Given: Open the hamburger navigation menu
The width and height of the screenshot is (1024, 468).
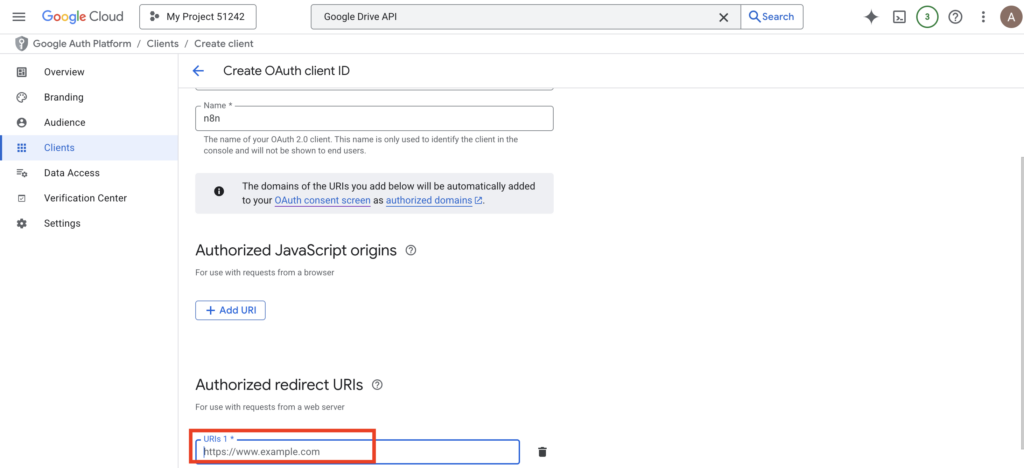Looking at the screenshot, I should click(x=18, y=17).
